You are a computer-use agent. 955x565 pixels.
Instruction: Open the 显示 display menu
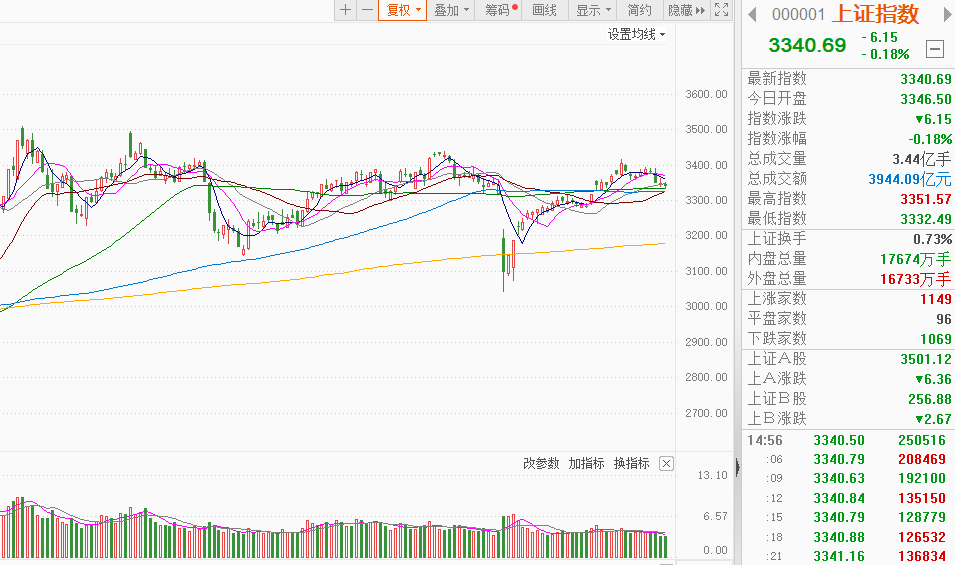(593, 10)
